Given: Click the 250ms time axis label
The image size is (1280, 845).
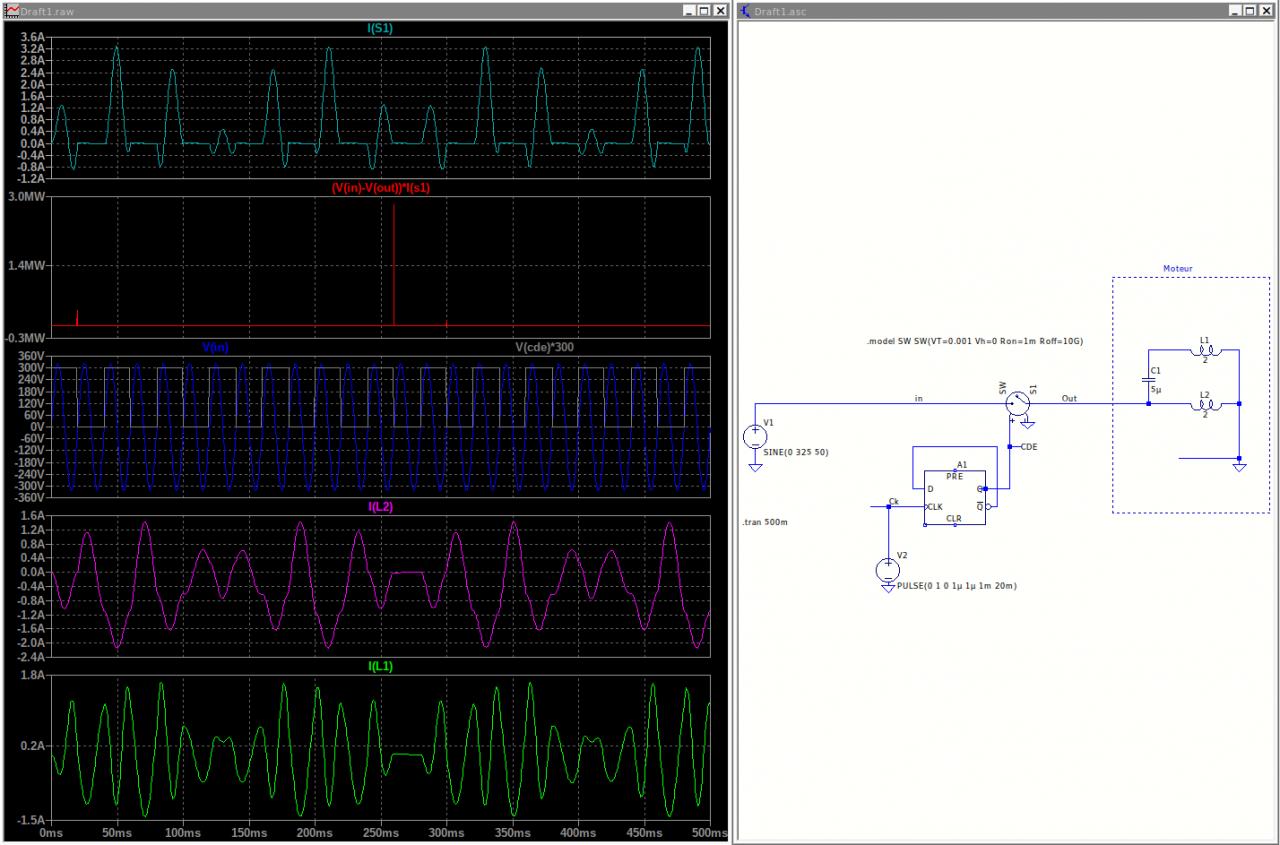Looking at the screenshot, I should 380,833.
